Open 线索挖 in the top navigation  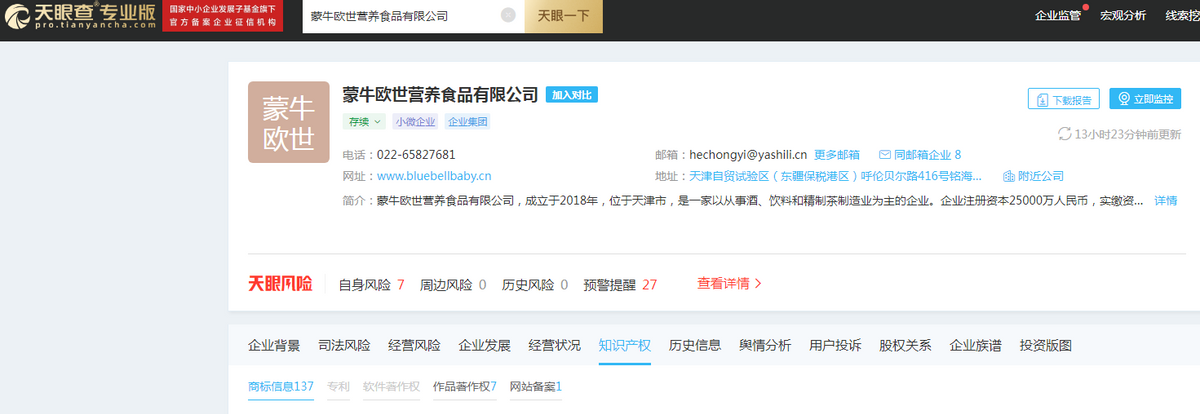tap(1182, 16)
